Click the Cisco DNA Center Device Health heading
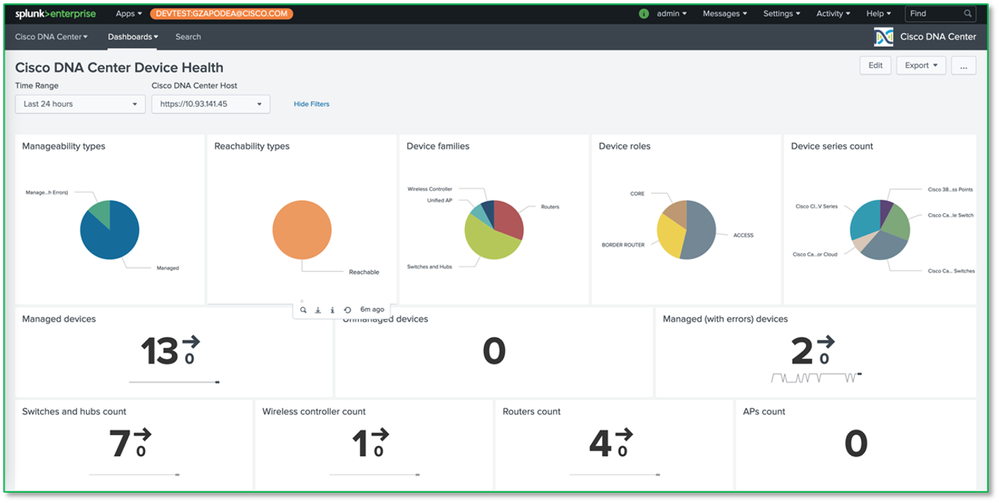Screen dimensions: 999x503 click(x=119, y=68)
